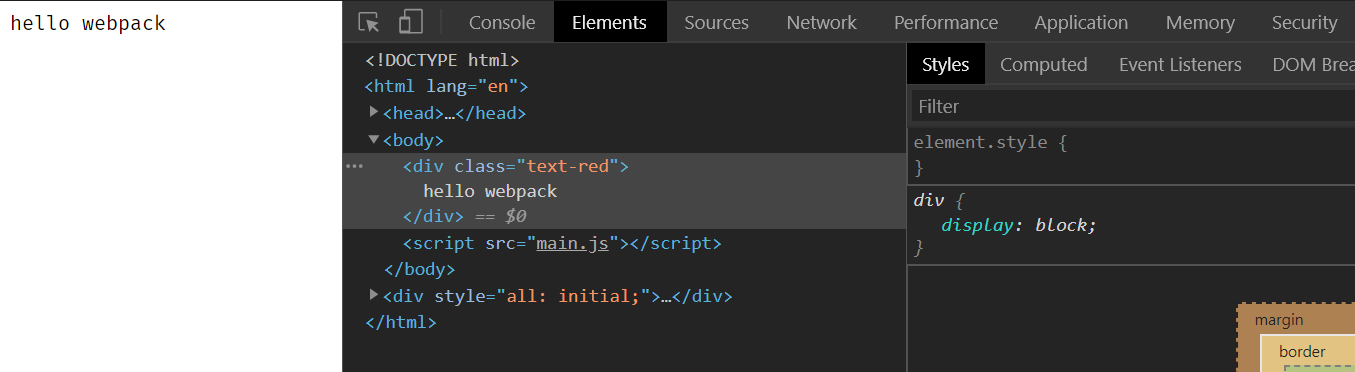
Task: Open the DOM Breakpoints sidebar tab
Action: pos(1314,64)
